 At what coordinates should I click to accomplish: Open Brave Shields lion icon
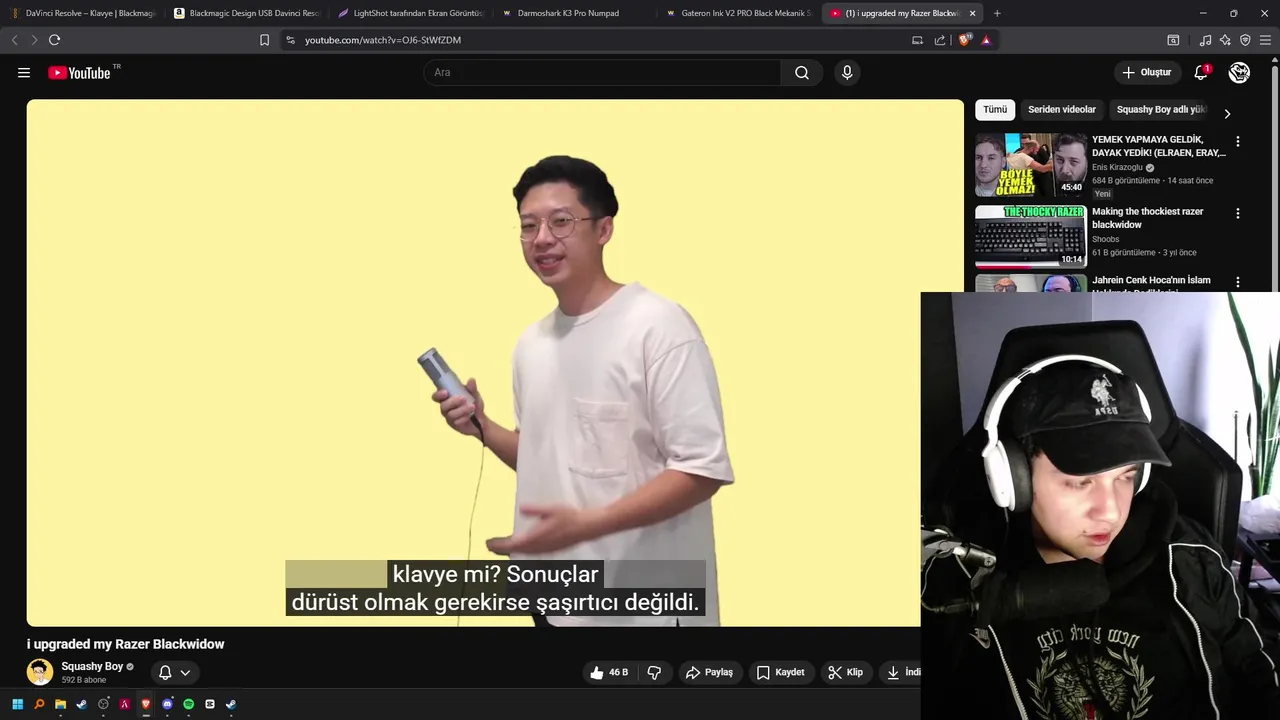click(x=964, y=40)
